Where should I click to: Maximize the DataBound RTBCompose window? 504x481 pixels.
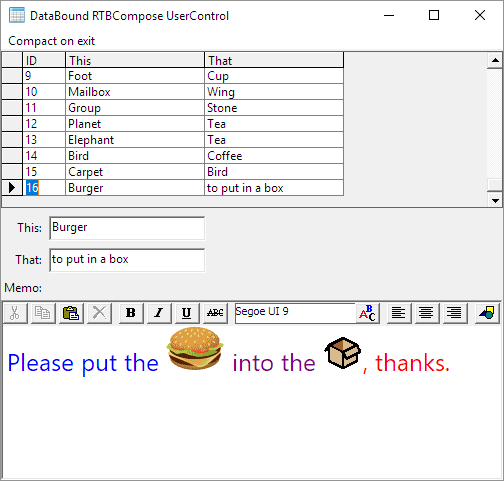coord(434,15)
